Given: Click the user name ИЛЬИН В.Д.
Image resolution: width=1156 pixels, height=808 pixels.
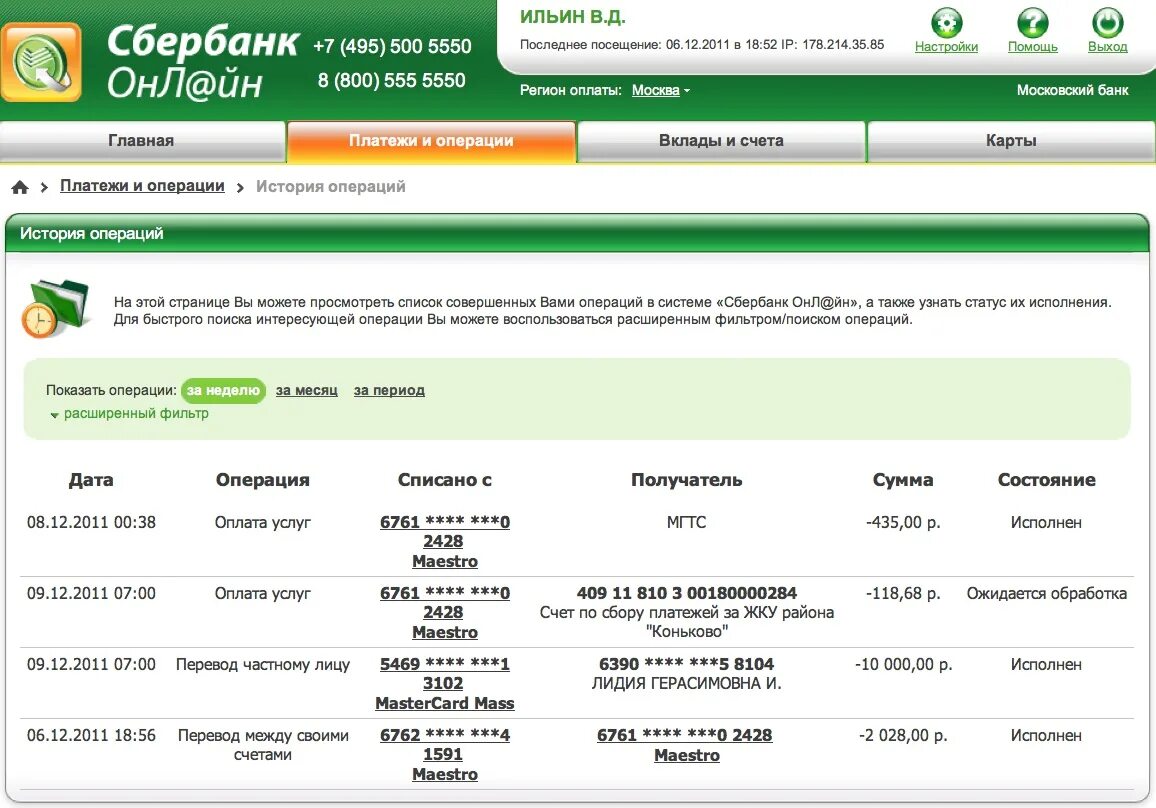Looking at the screenshot, I should (572, 16).
